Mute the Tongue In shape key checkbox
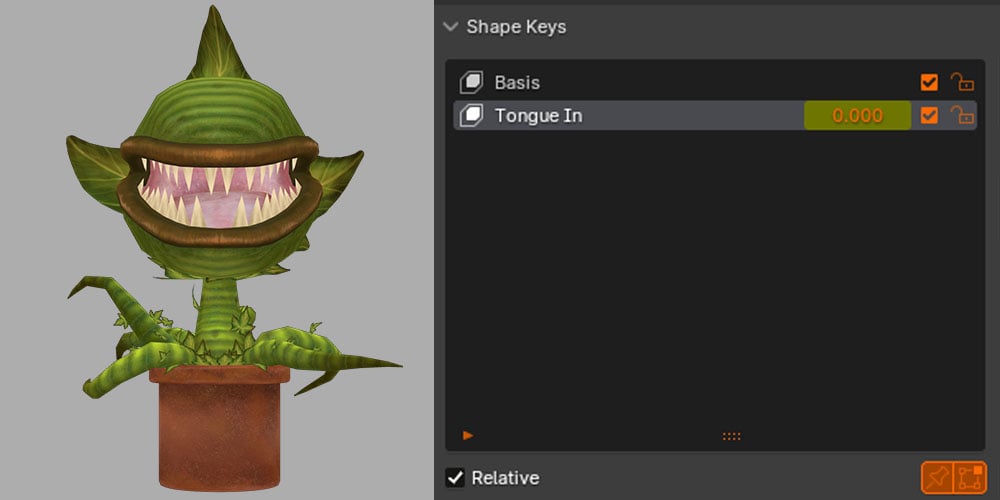Image resolution: width=1000 pixels, height=500 pixels. [929, 115]
